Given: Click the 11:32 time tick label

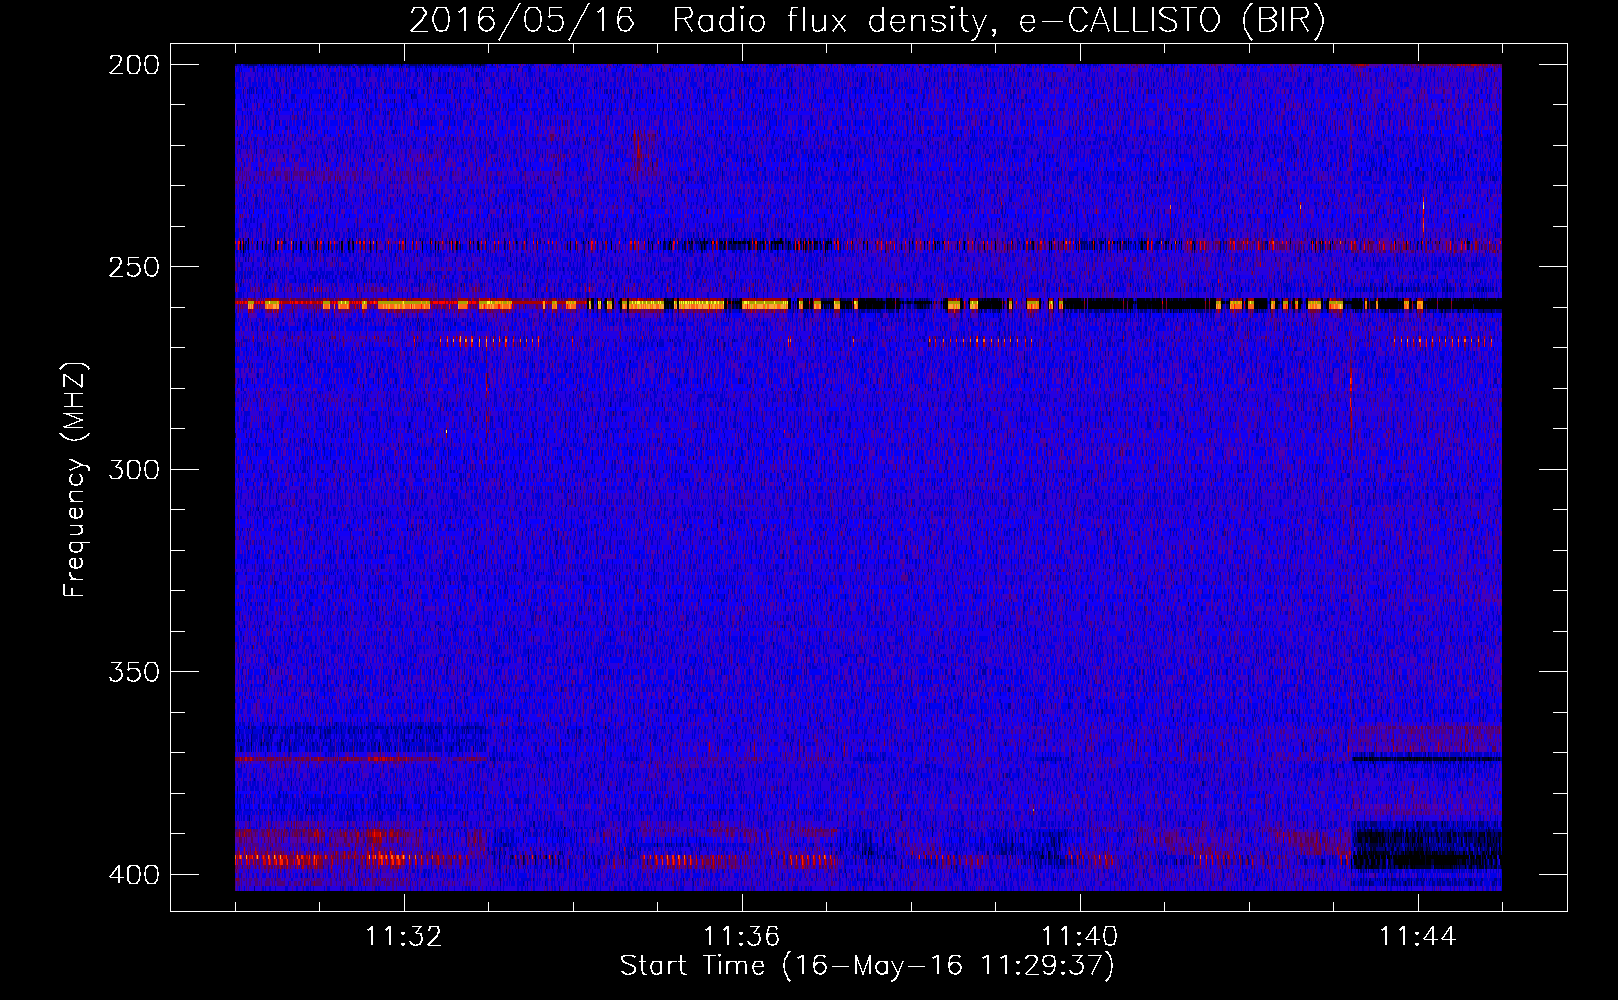Looking at the screenshot, I should click(404, 937).
